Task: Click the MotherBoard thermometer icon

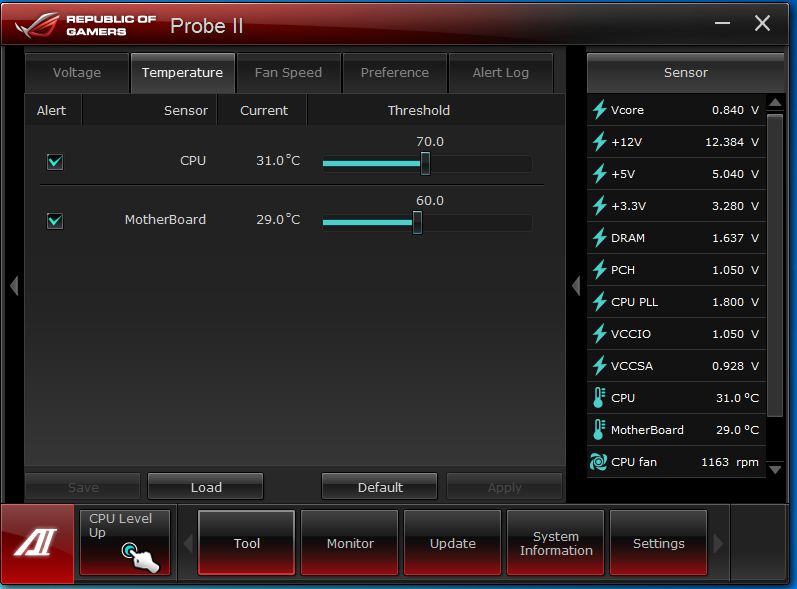Action: click(599, 430)
